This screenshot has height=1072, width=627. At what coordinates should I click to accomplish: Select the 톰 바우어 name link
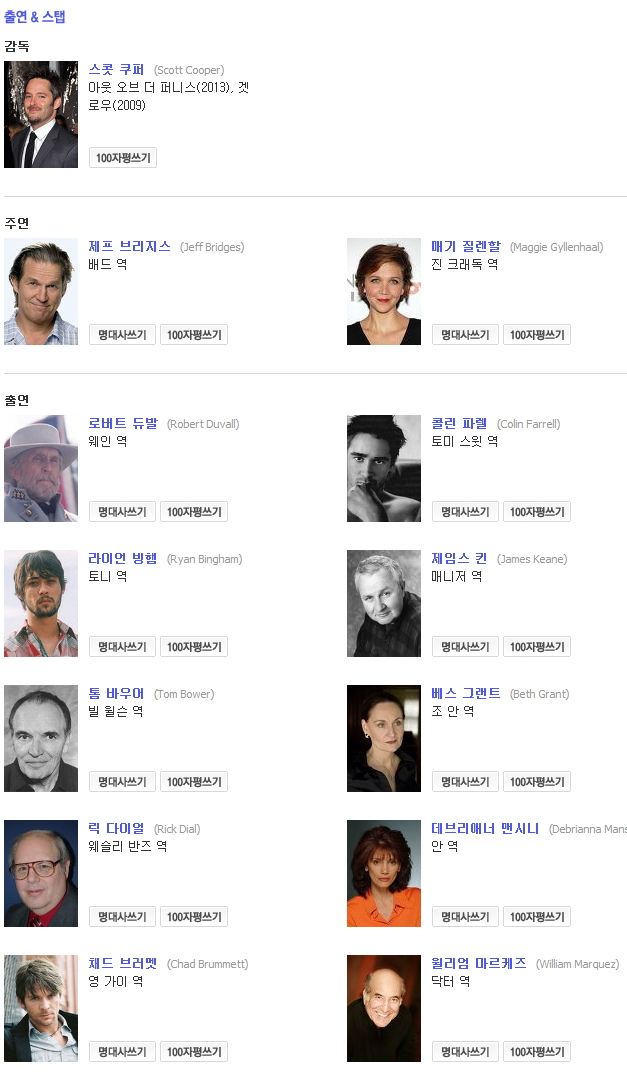pyautogui.click(x=116, y=694)
